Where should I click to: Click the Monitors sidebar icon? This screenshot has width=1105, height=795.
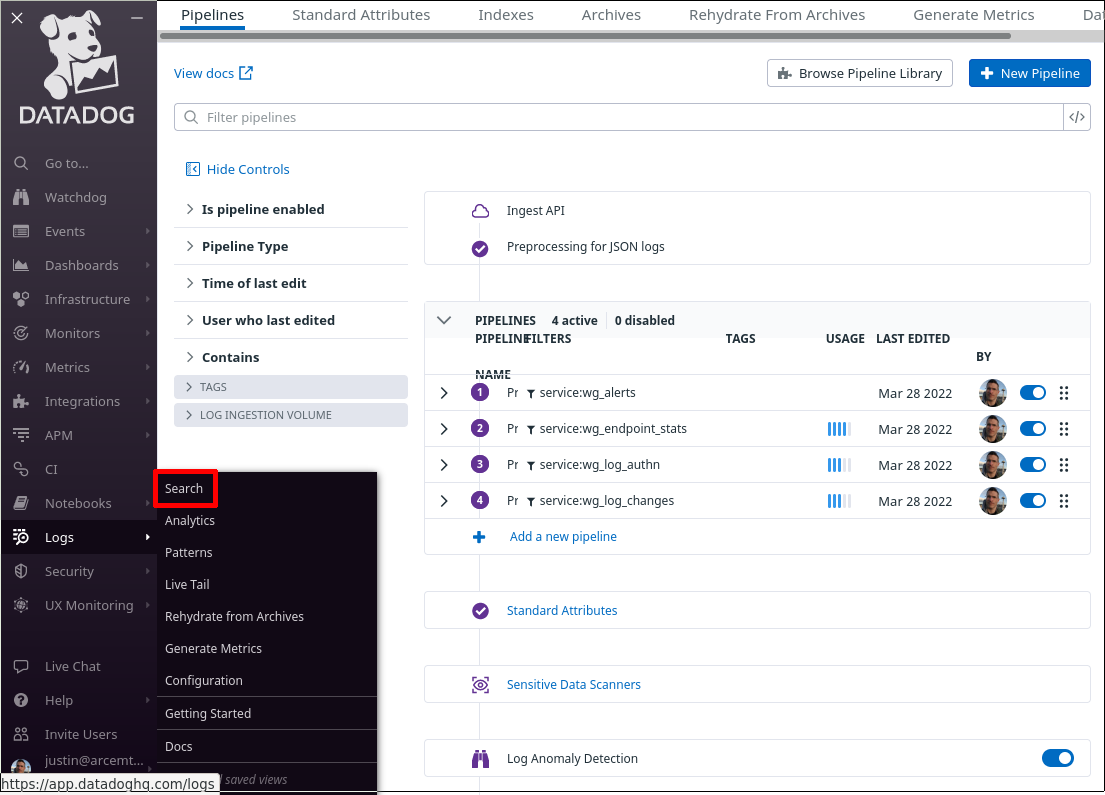tap(21, 333)
